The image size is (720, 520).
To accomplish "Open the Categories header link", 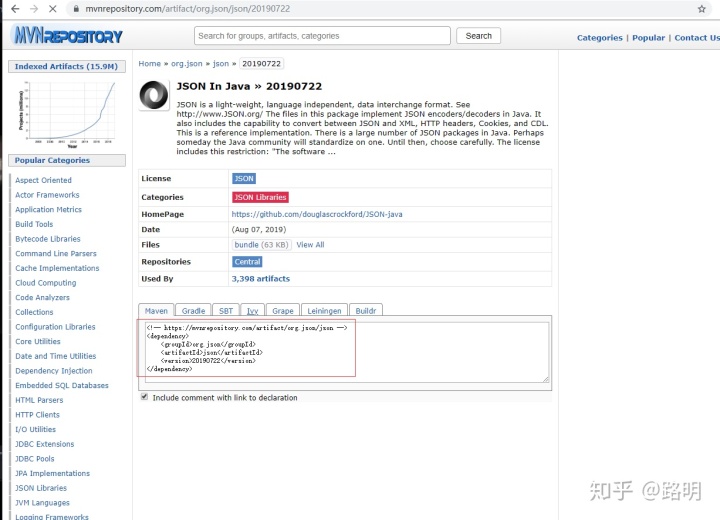I will tap(600, 38).
